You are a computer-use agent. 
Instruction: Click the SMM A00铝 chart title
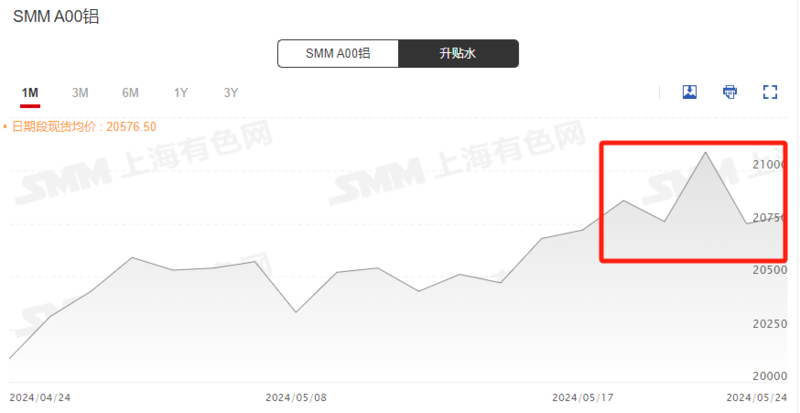[x=56, y=16]
